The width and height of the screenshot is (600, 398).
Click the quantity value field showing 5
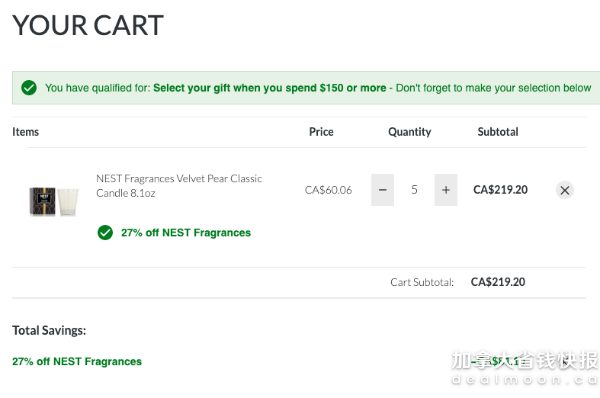click(414, 190)
